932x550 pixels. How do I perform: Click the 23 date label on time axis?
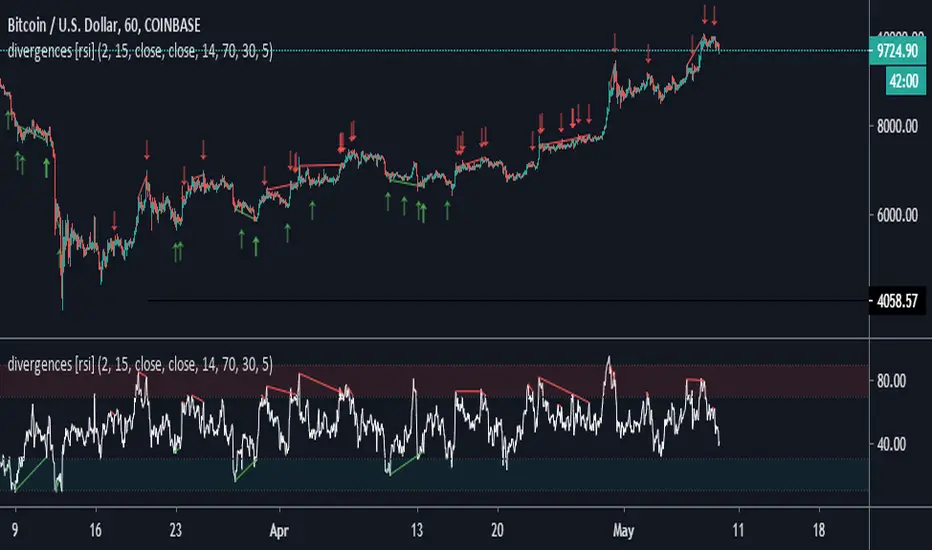[x=175, y=530]
